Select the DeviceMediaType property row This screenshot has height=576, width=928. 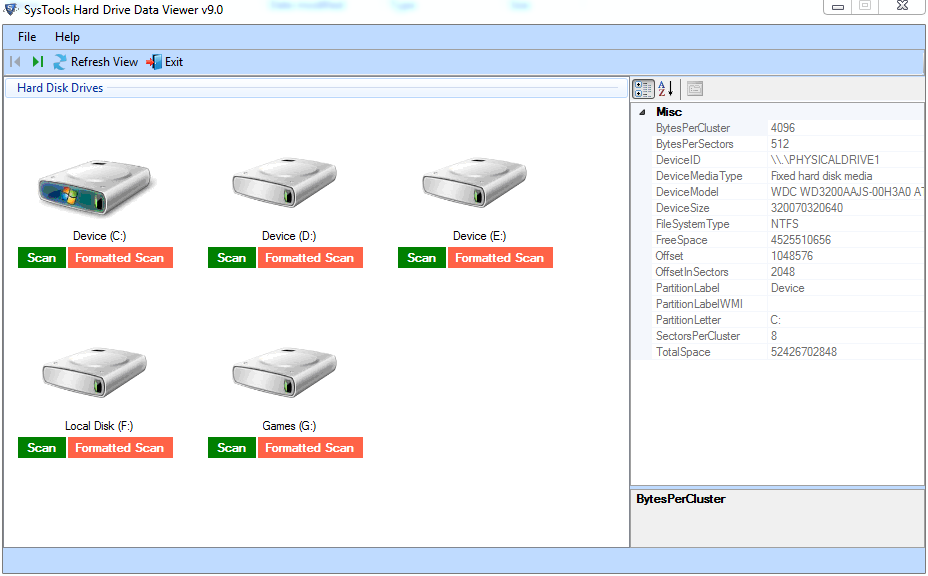pos(787,176)
